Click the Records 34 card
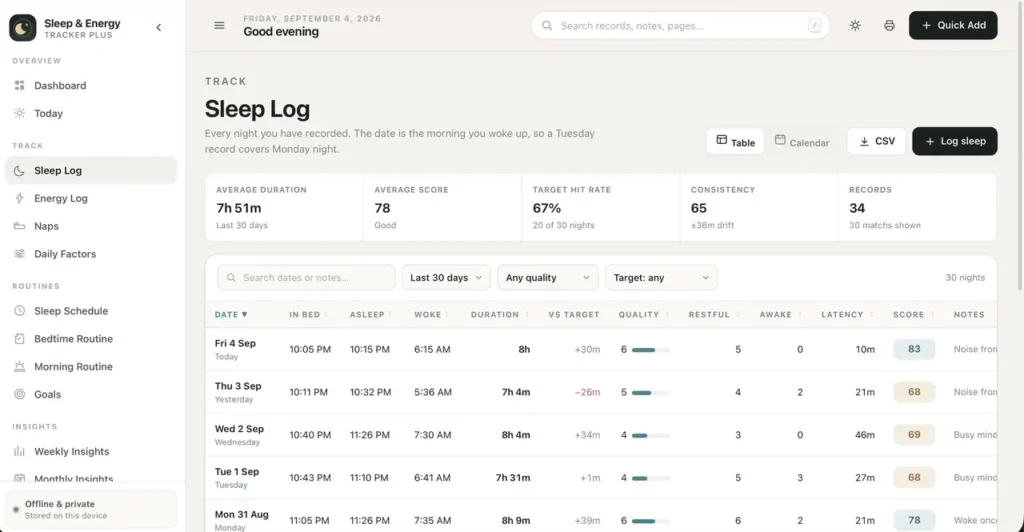Screen dimensions: 1024x532 coord(917,208)
